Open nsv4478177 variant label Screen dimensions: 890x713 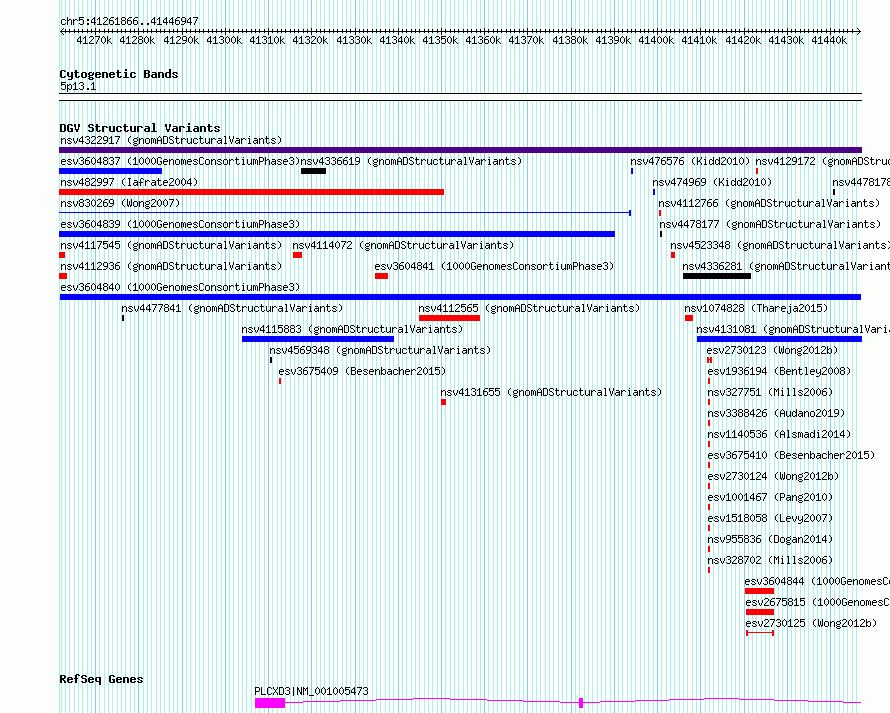click(770, 224)
